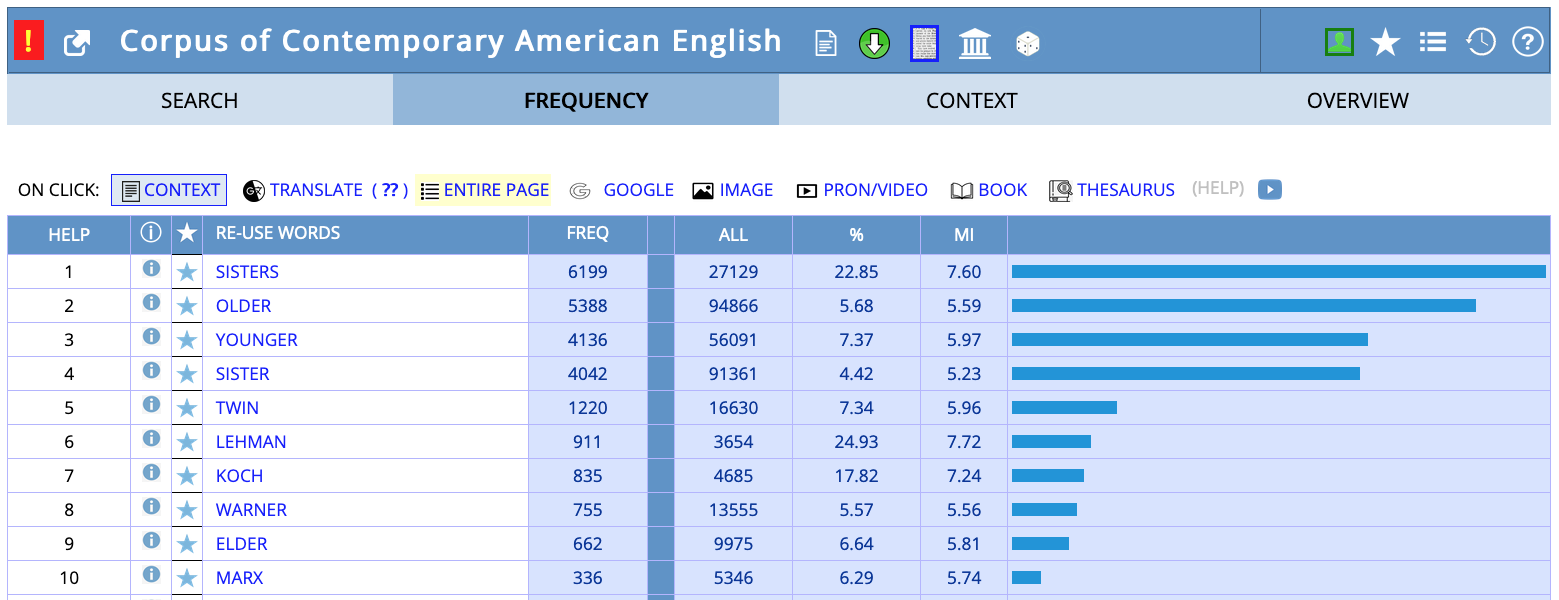Click the dice random icon
Image resolution: width=1559 pixels, height=600 pixels.
[x=1027, y=43]
